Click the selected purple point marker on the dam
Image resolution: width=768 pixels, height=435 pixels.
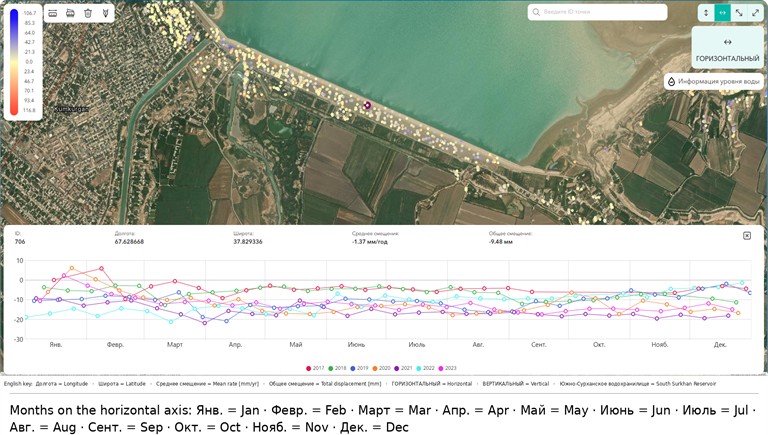tap(367, 105)
